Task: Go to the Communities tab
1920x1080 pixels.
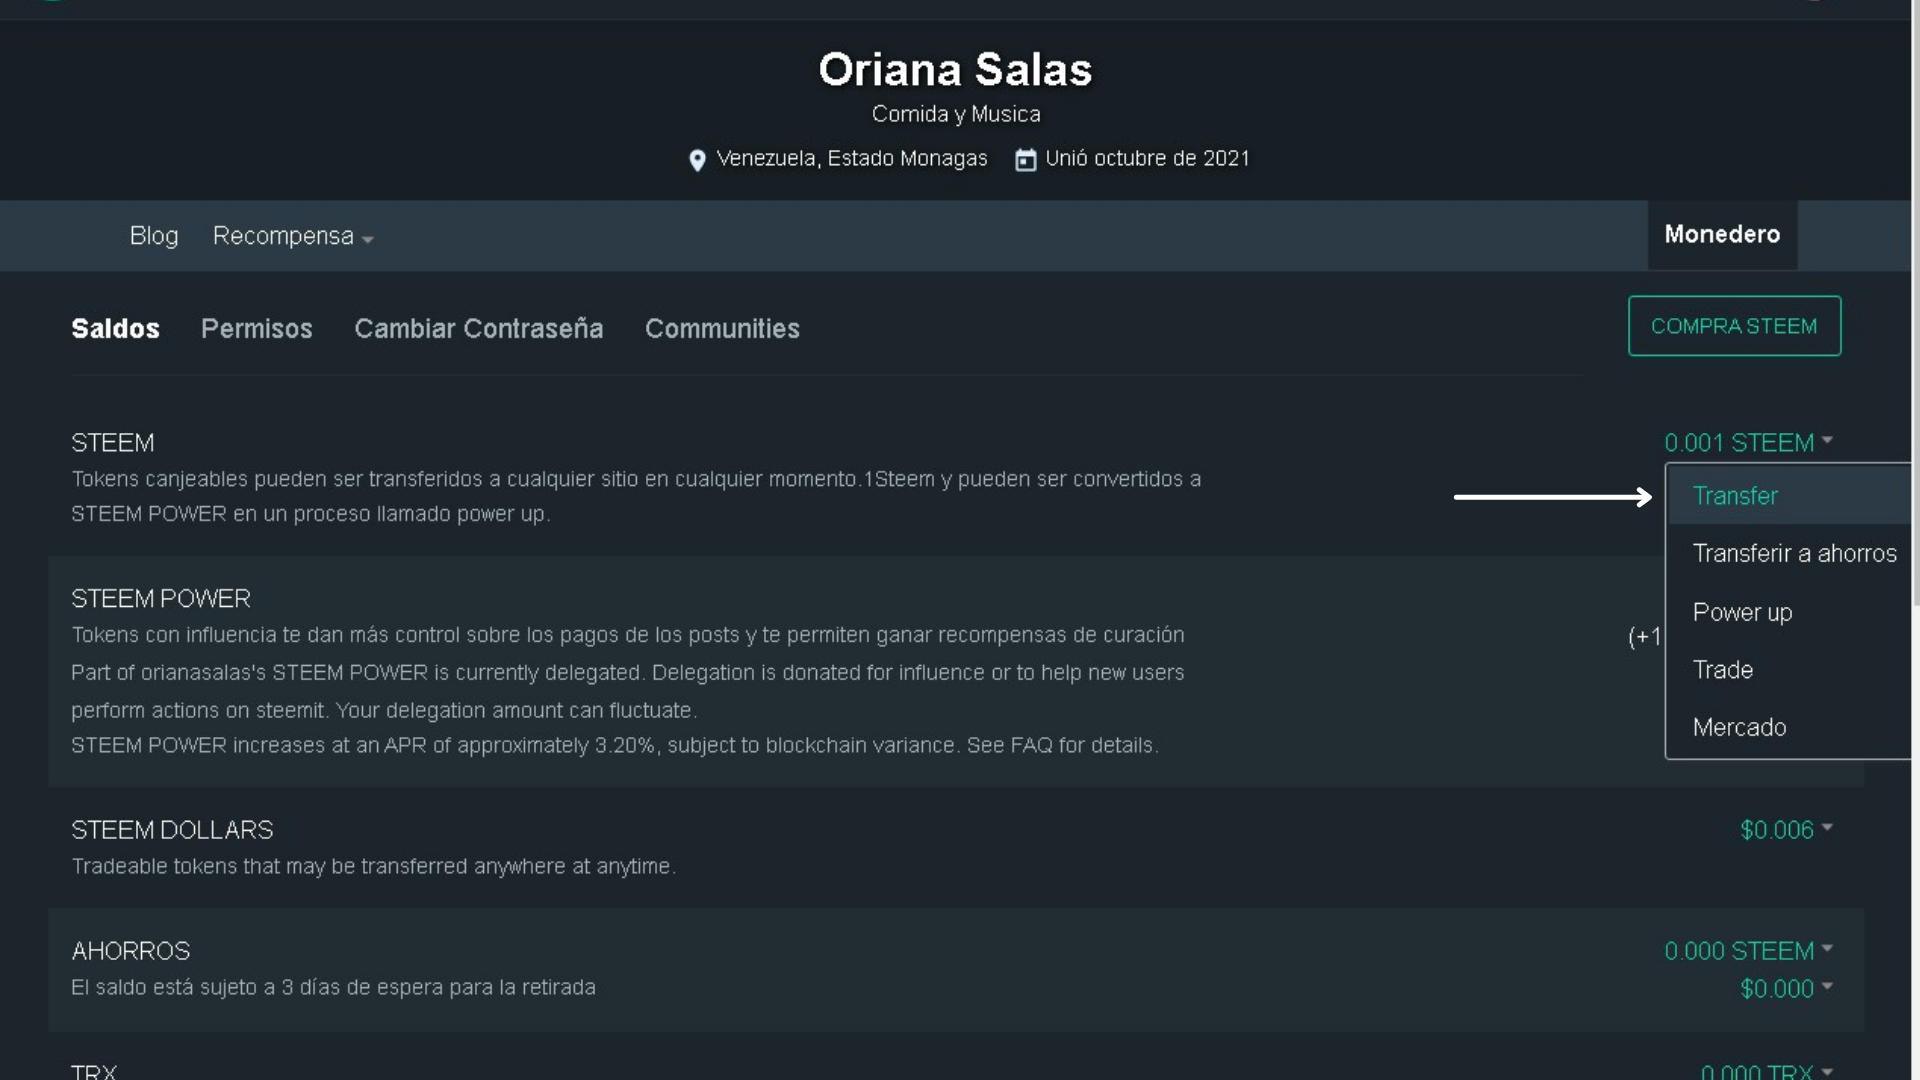Action: (x=721, y=329)
